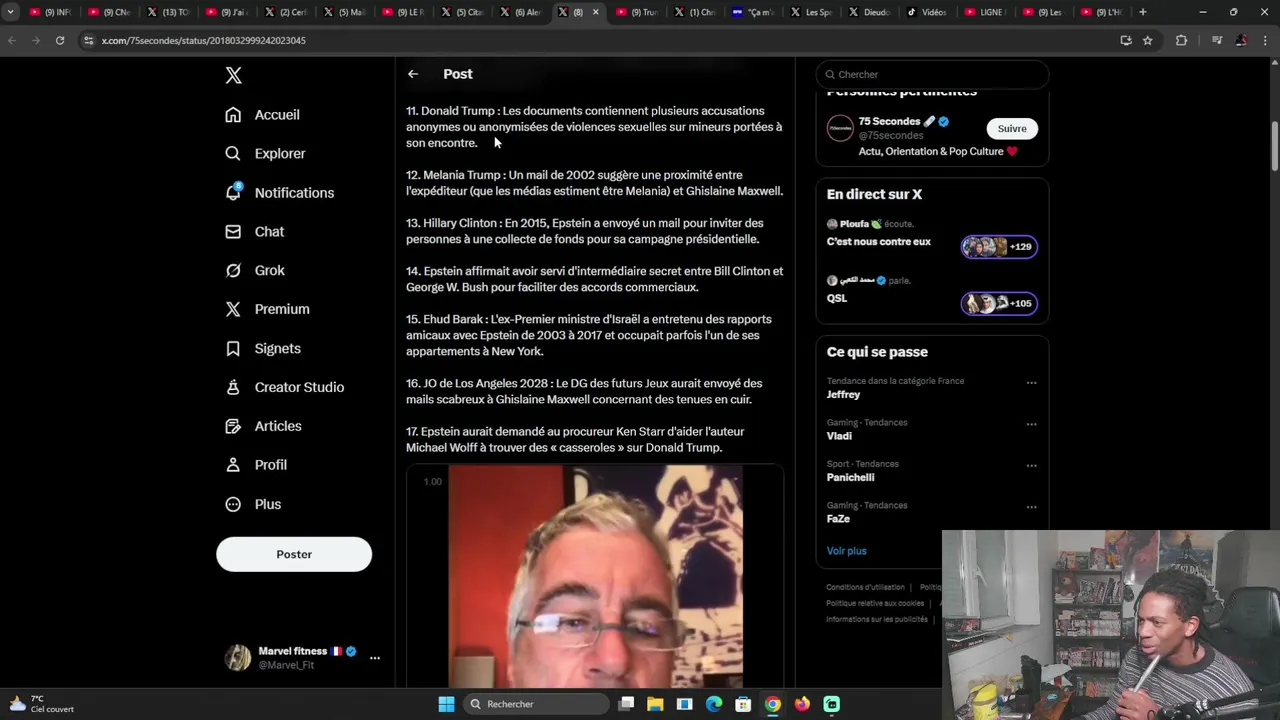Click the Marvel fitness profile avatar
This screenshot has width=1280, height=720.
point(238,658)
